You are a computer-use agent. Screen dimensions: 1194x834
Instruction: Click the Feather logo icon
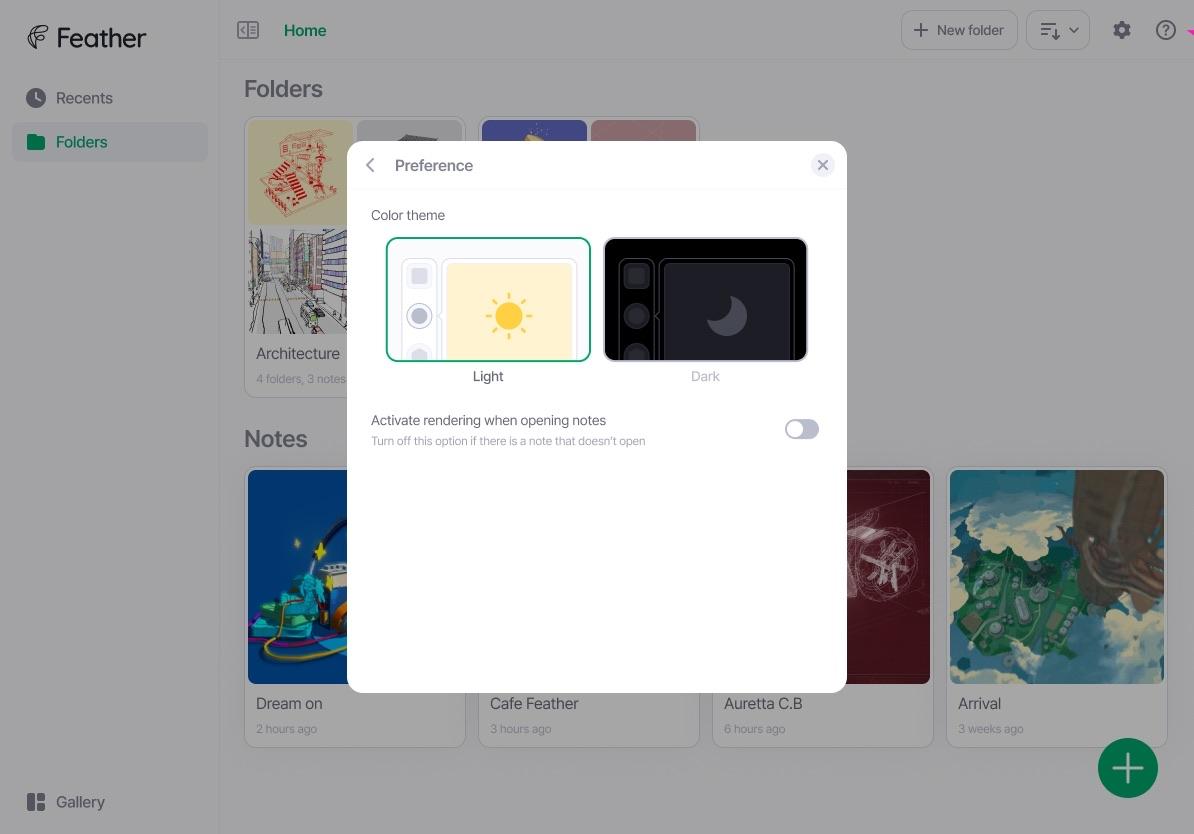38,38
